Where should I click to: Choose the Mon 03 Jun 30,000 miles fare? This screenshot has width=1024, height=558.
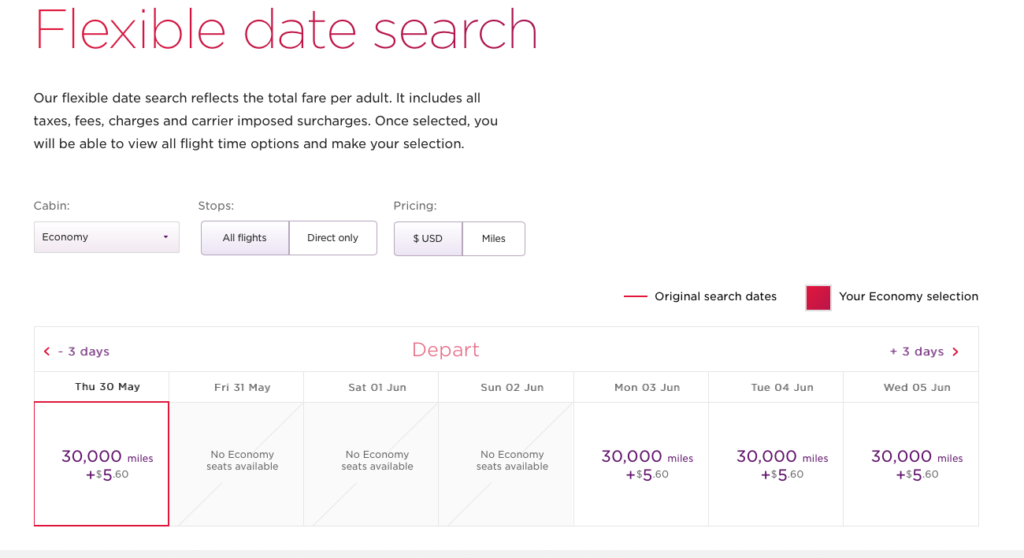641,464
